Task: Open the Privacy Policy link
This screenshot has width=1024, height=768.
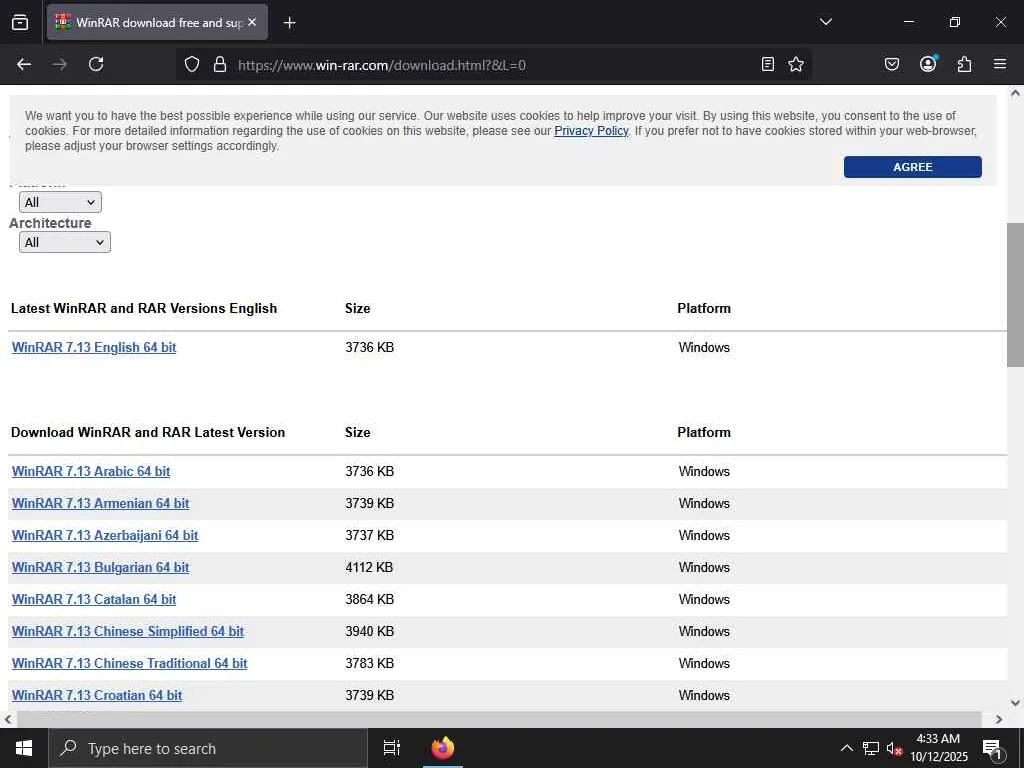Action: [591, 131]
